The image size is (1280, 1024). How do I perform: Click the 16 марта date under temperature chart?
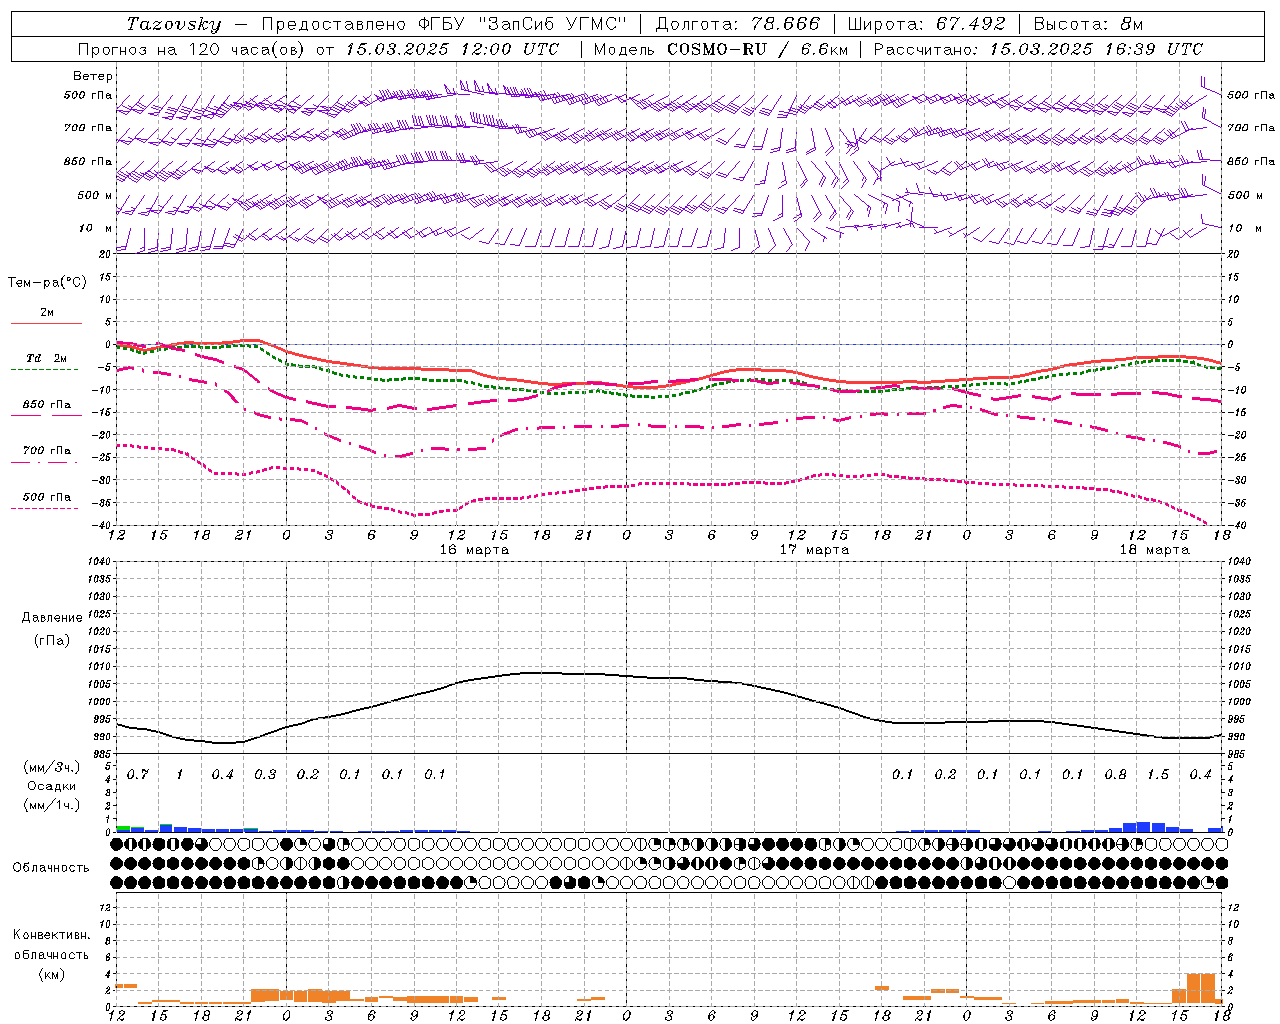474,549
